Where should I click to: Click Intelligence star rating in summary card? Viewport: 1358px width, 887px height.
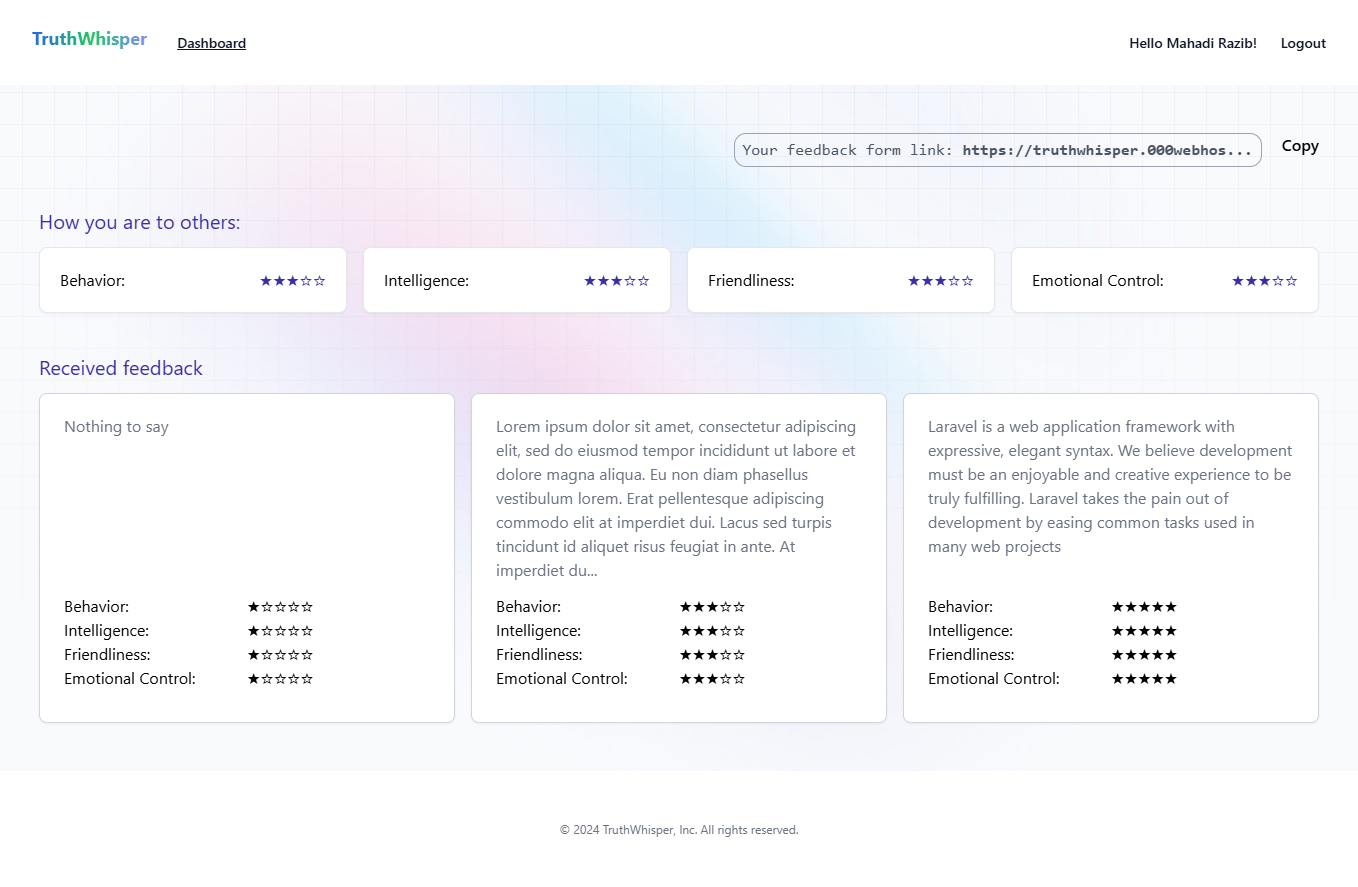tap(616, 281)
